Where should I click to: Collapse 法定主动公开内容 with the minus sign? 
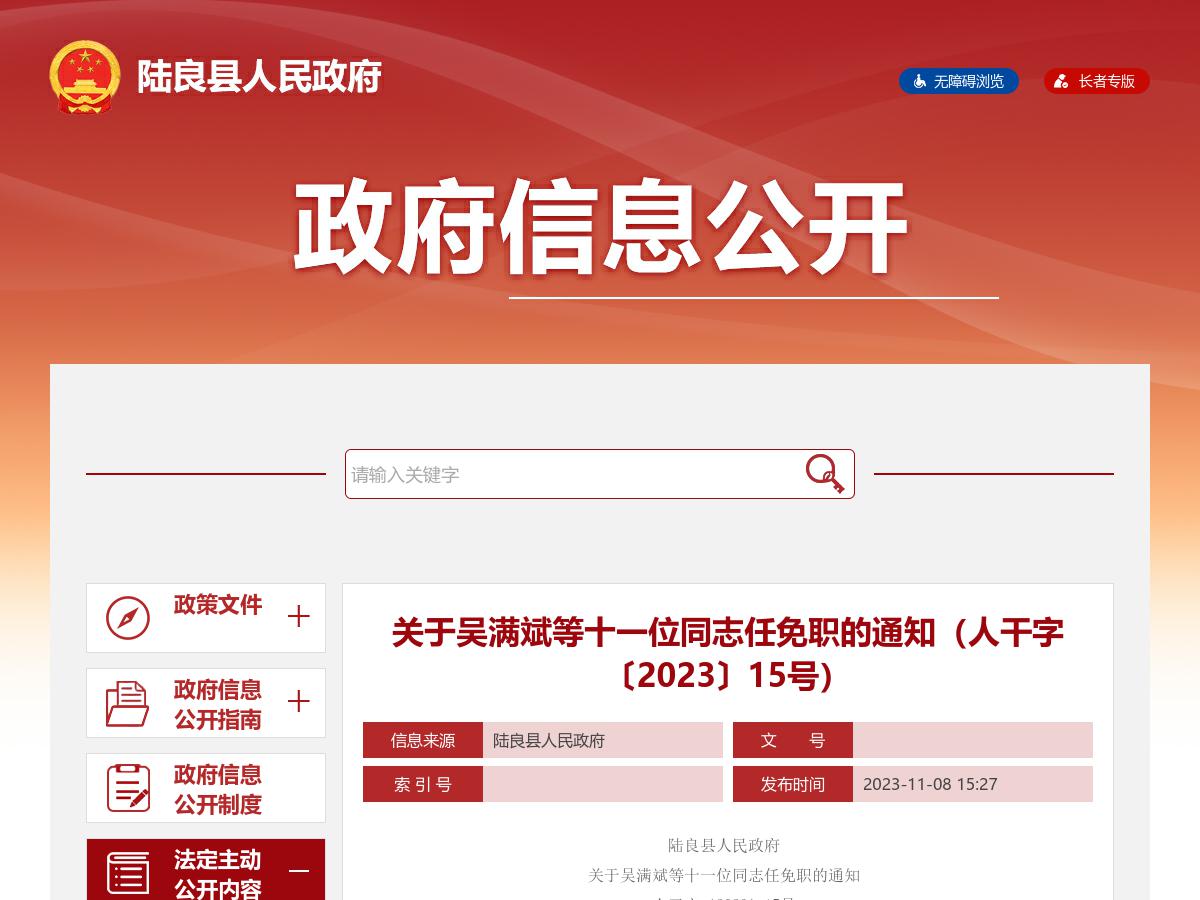click(x=298, y=871)
